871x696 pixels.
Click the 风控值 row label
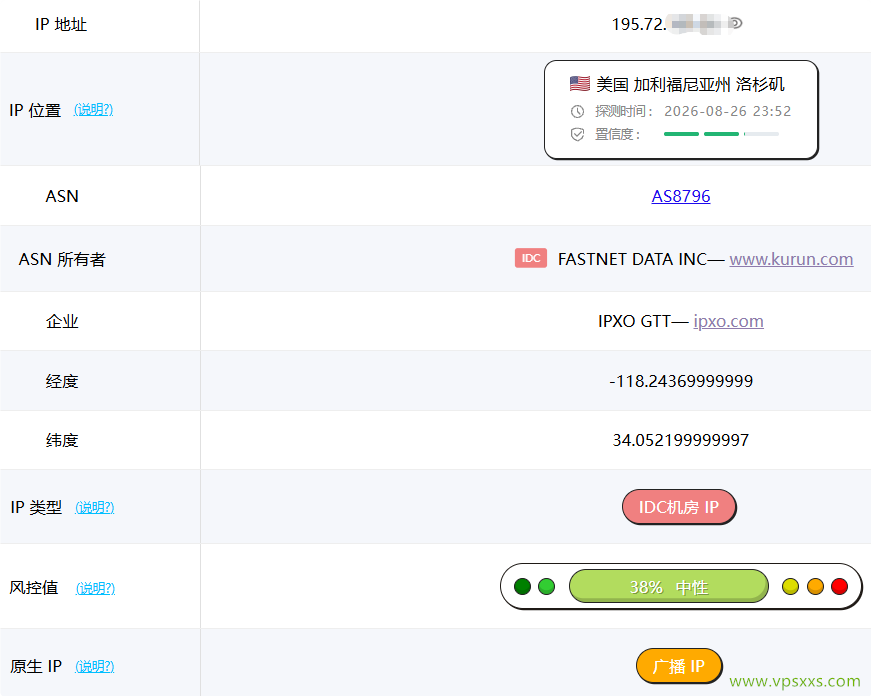33,588
